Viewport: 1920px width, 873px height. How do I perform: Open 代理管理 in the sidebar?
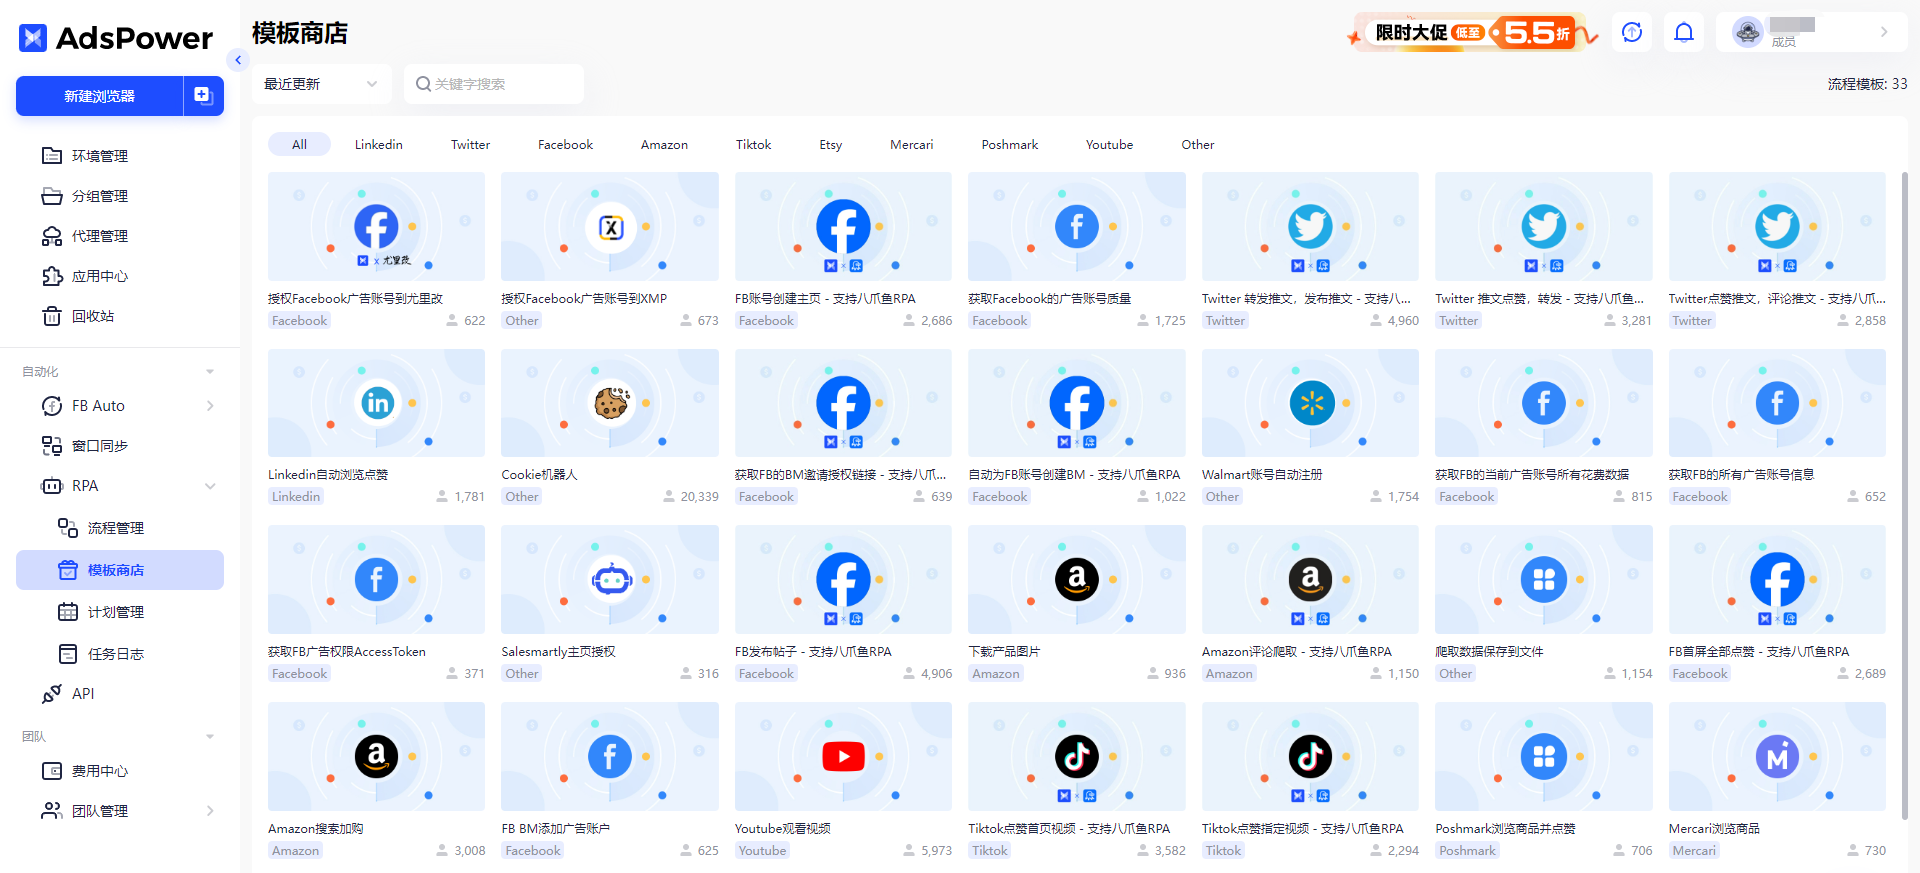point(100,236)
